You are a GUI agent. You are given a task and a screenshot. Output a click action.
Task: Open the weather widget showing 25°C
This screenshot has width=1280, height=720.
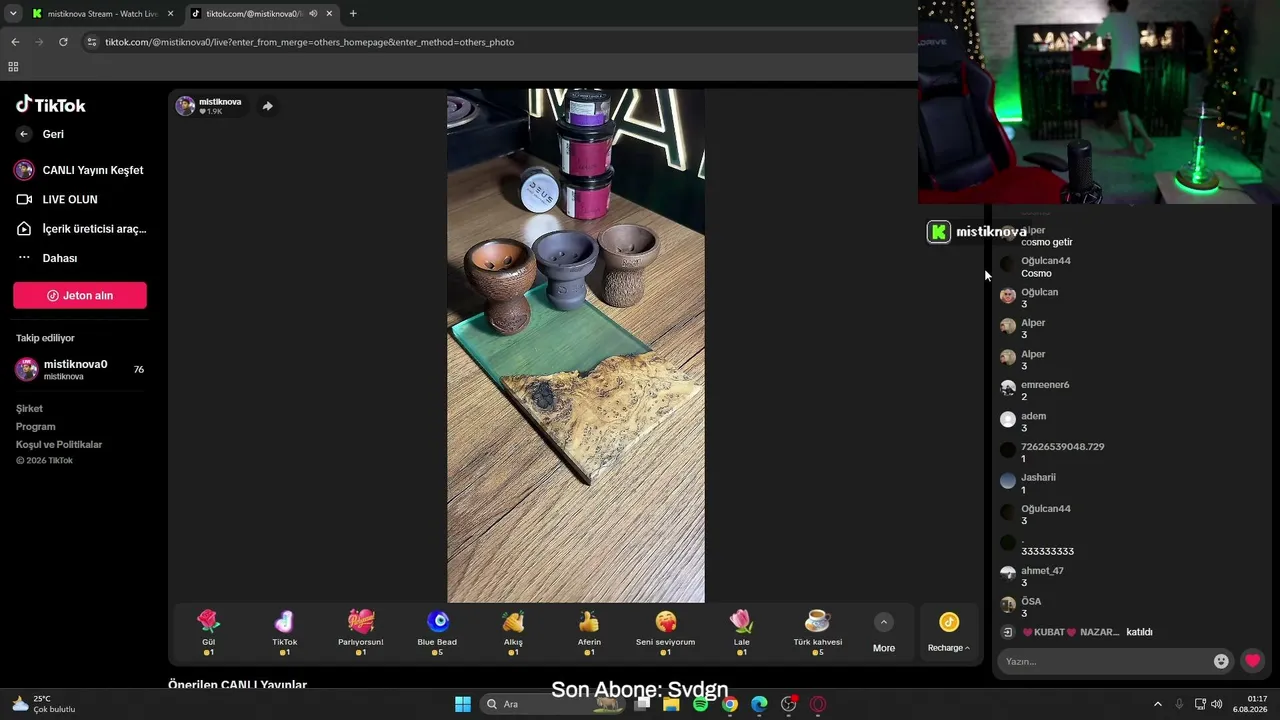[x=44, y=704]
